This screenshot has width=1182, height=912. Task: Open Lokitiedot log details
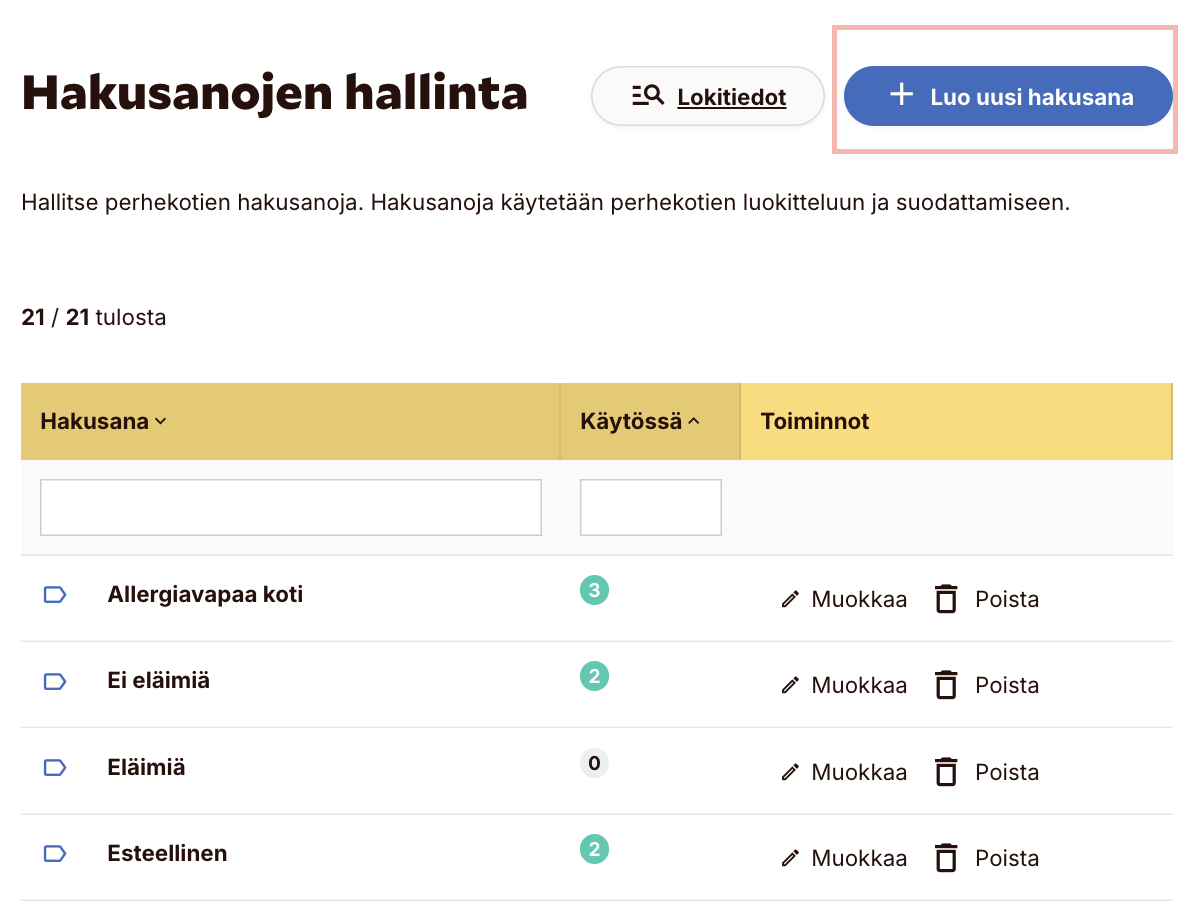point(731,97)
